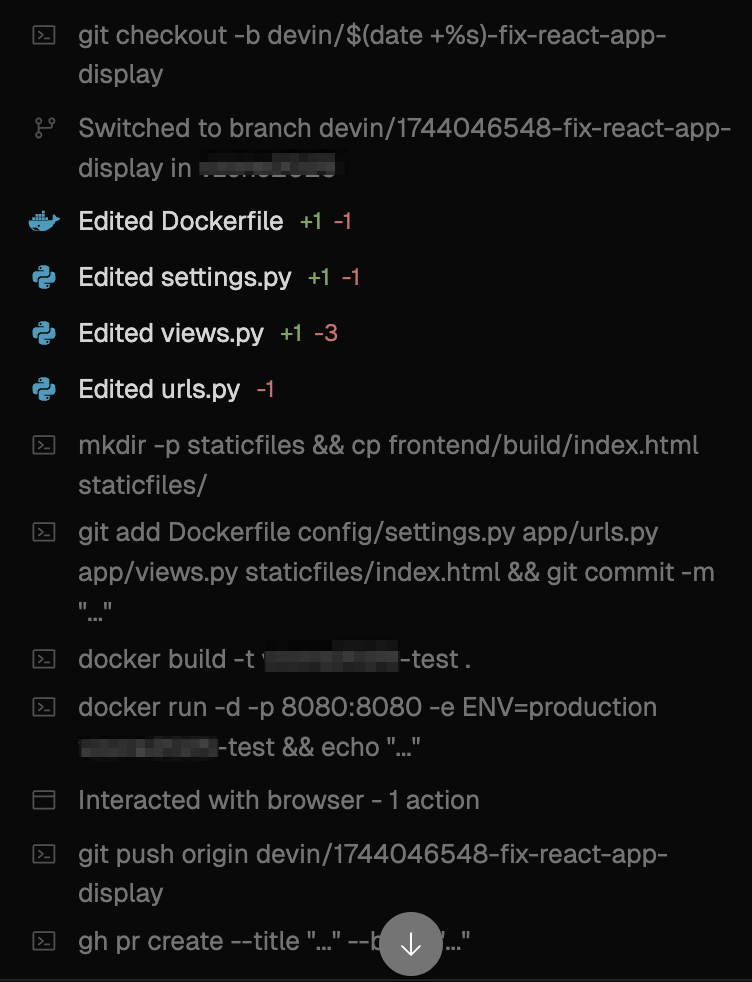Open the Edited urls.py change
This screenshot has width=752, height=982.
176,390
